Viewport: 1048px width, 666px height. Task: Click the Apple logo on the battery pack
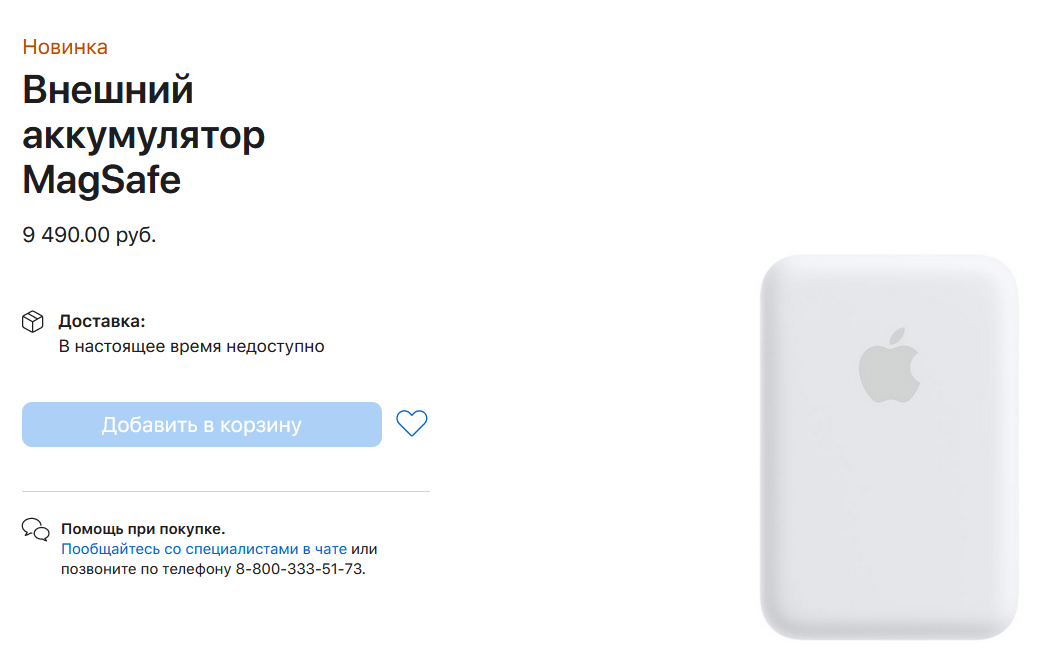click(x=889, y=365)
